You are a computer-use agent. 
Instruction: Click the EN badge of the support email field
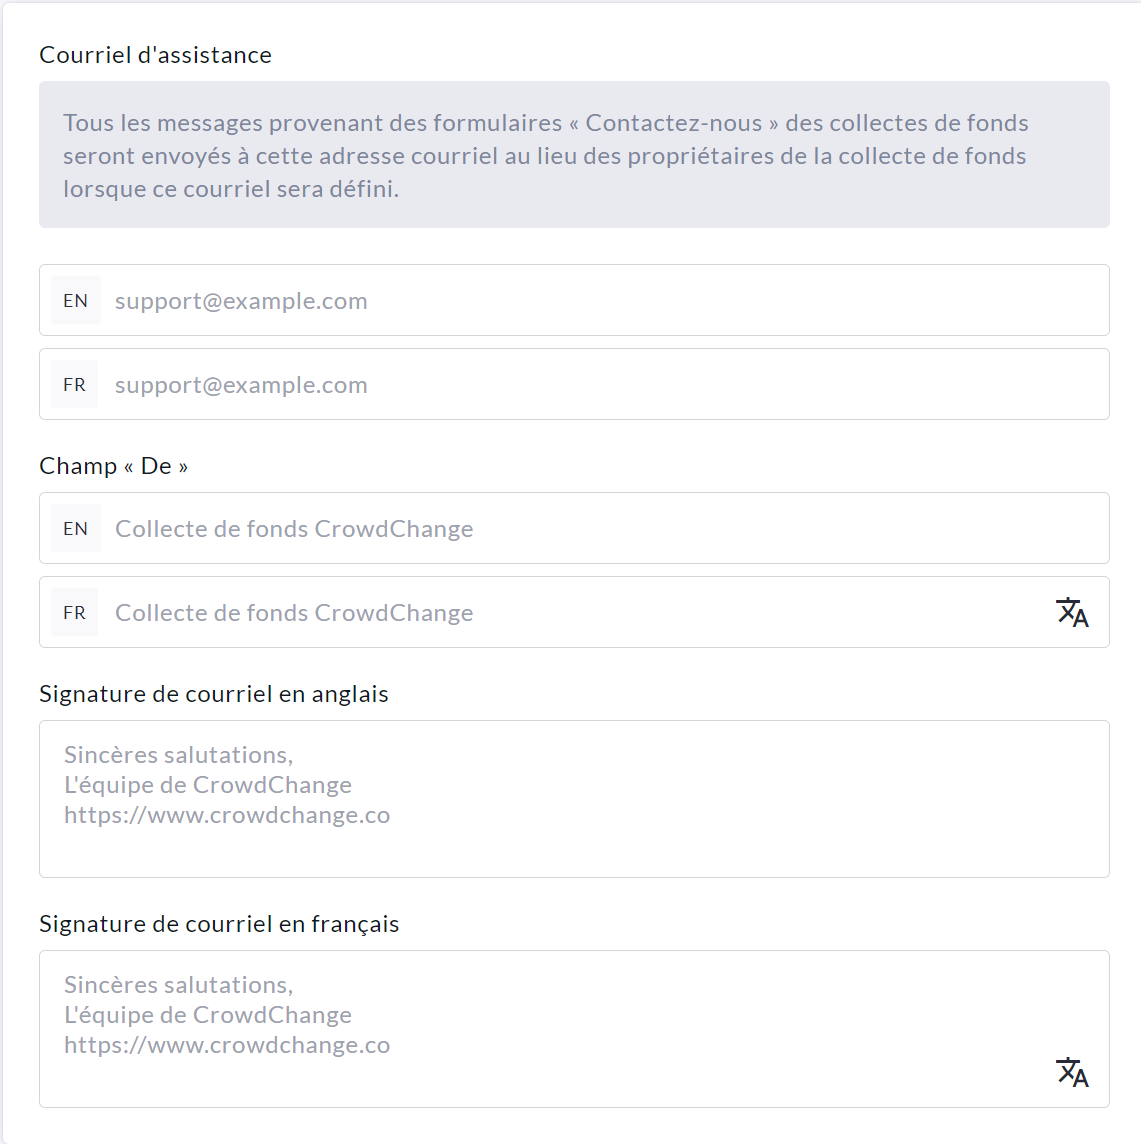point(75,301)
